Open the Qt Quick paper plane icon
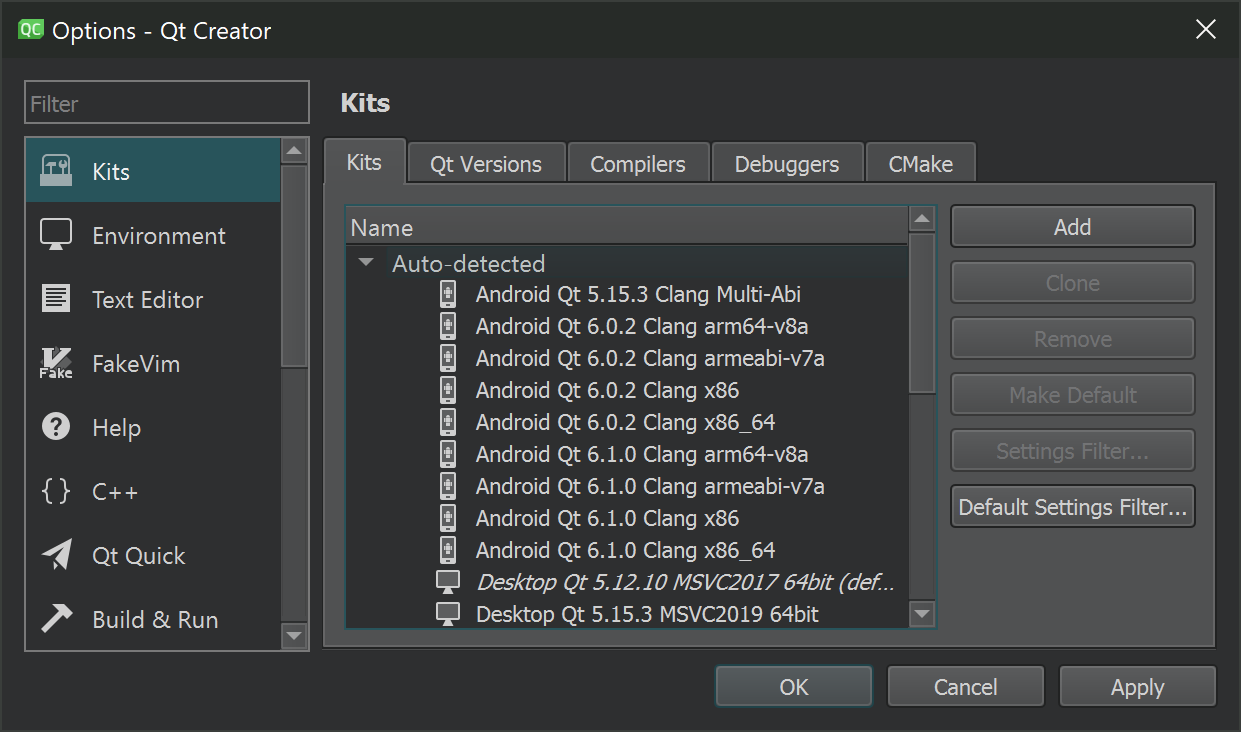1241x732 pixels. 56,555
